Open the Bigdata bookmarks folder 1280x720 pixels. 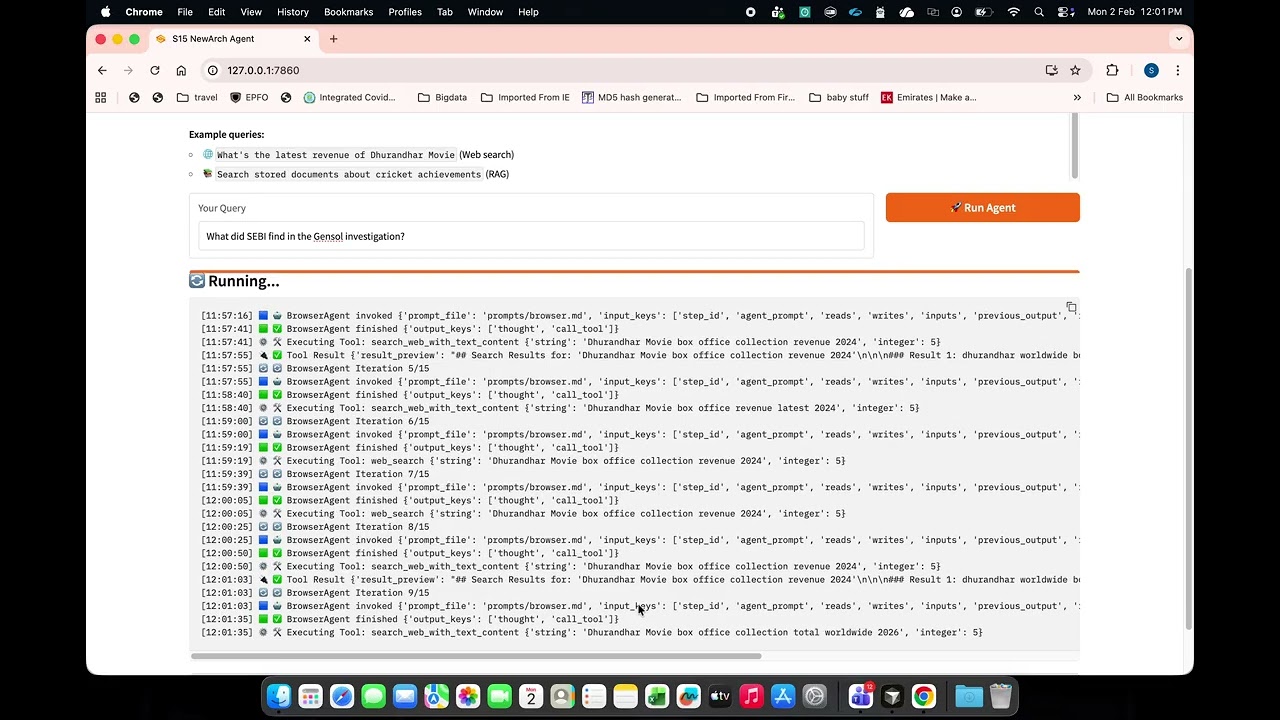coord(442,97)
